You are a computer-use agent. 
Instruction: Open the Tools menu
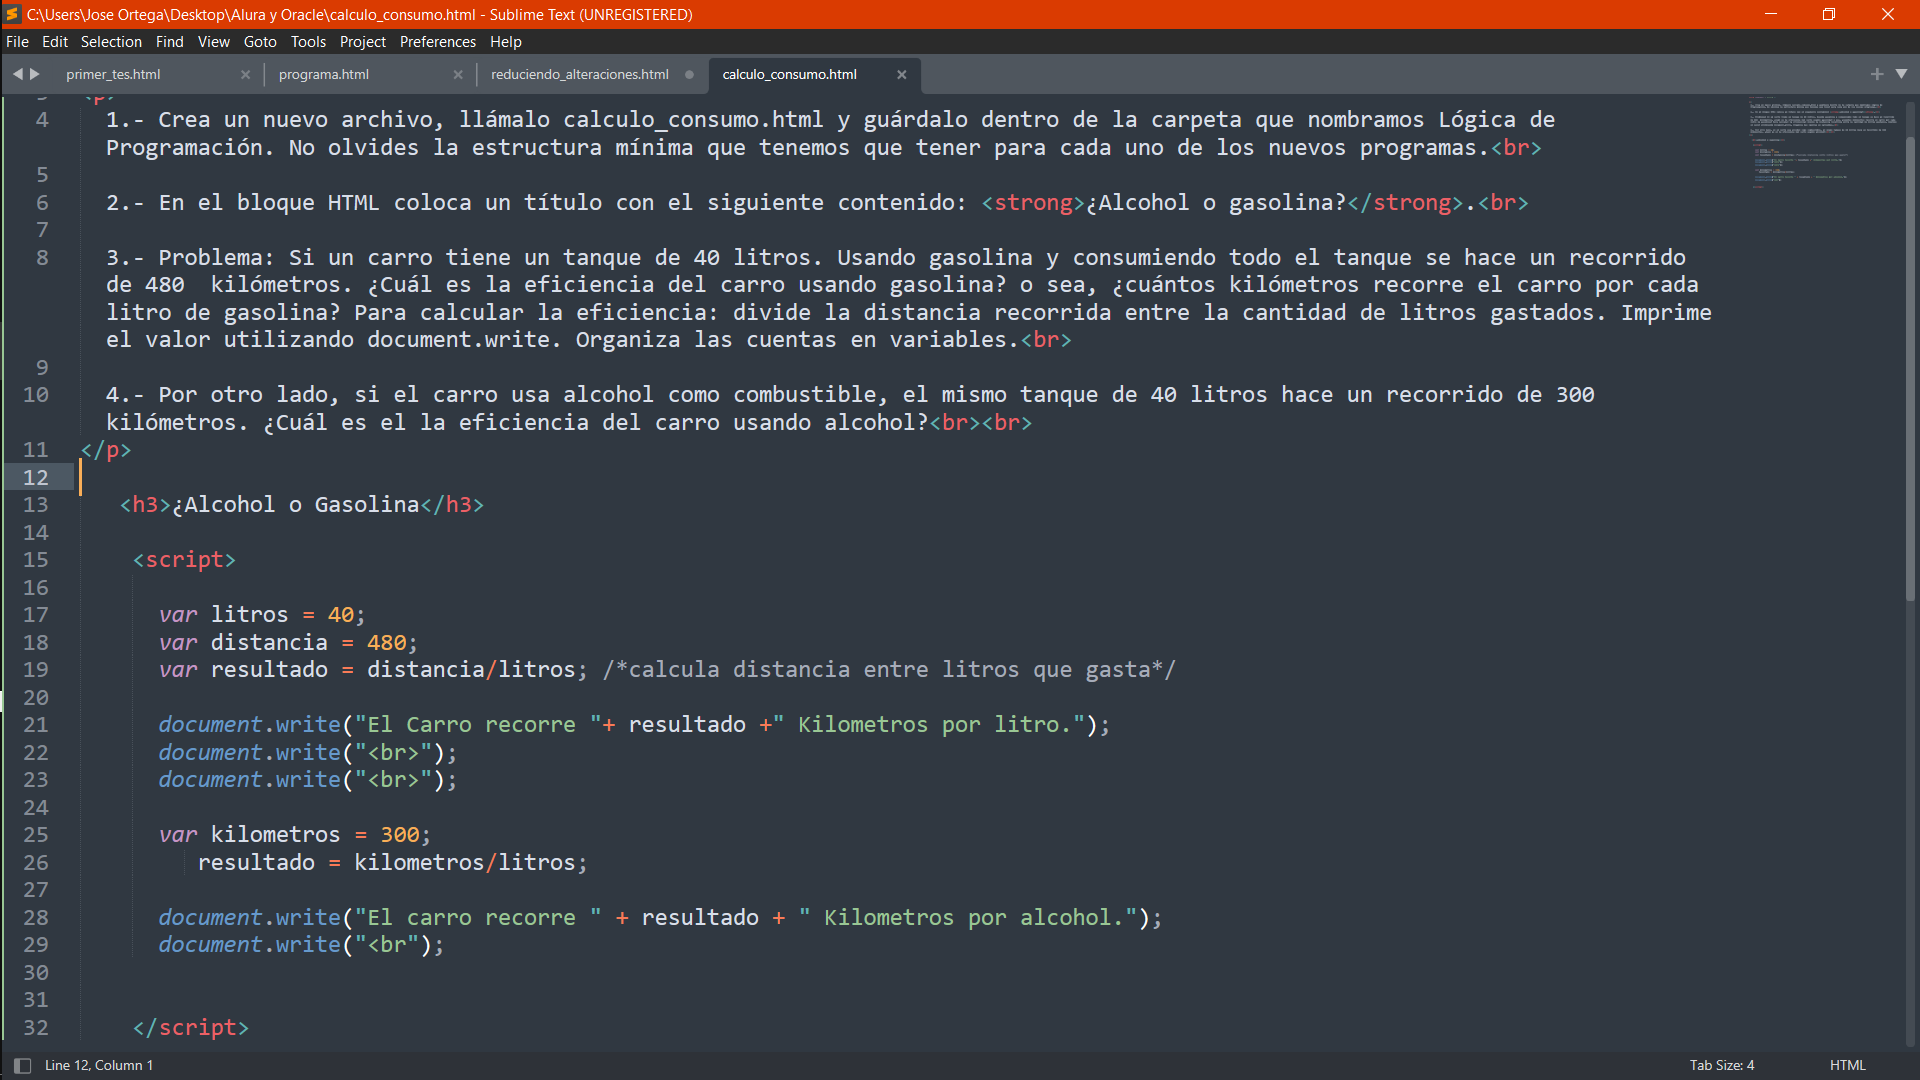coord(308,42)
